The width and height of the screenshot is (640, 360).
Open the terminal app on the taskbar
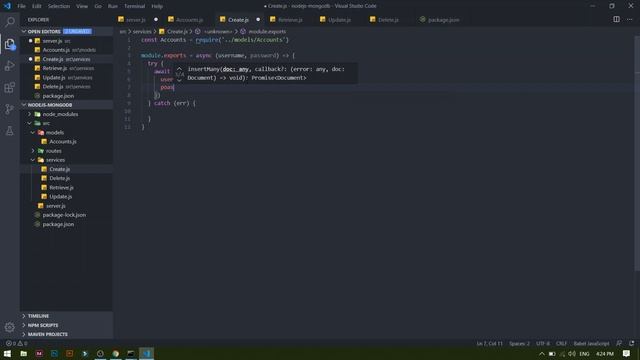(x=131, y=353)
